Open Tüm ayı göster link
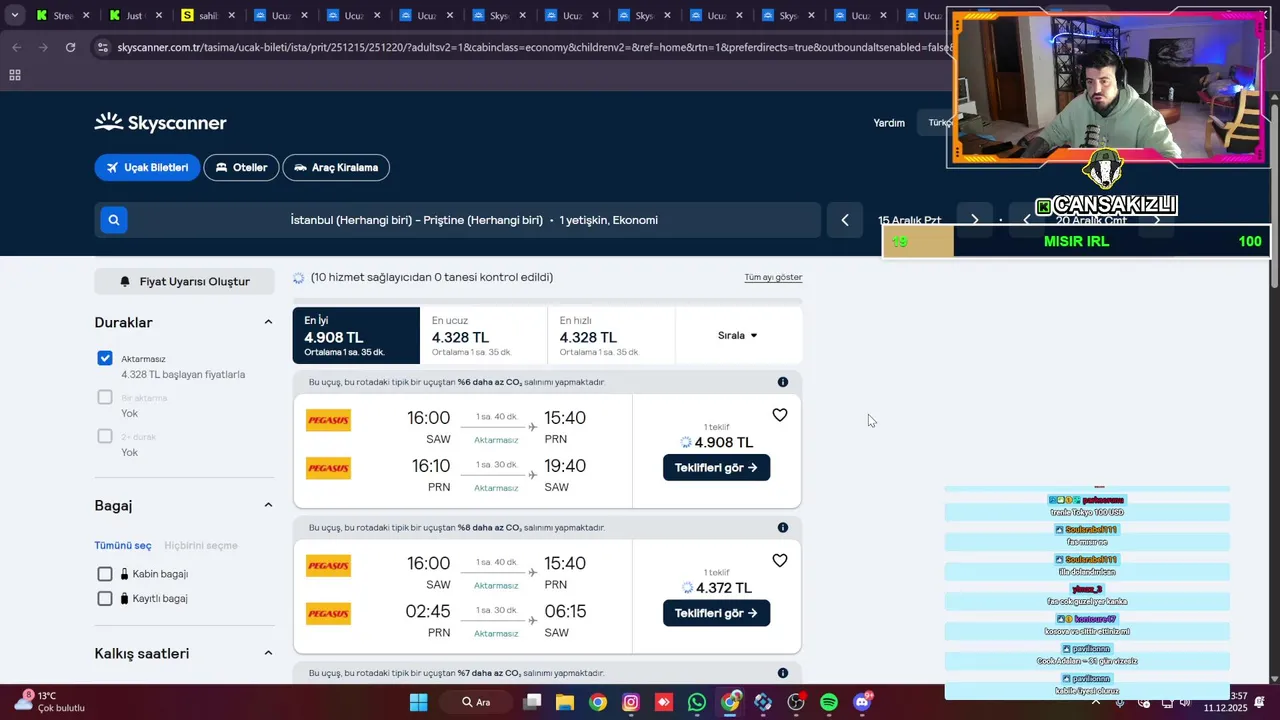 tap(773, 277)
